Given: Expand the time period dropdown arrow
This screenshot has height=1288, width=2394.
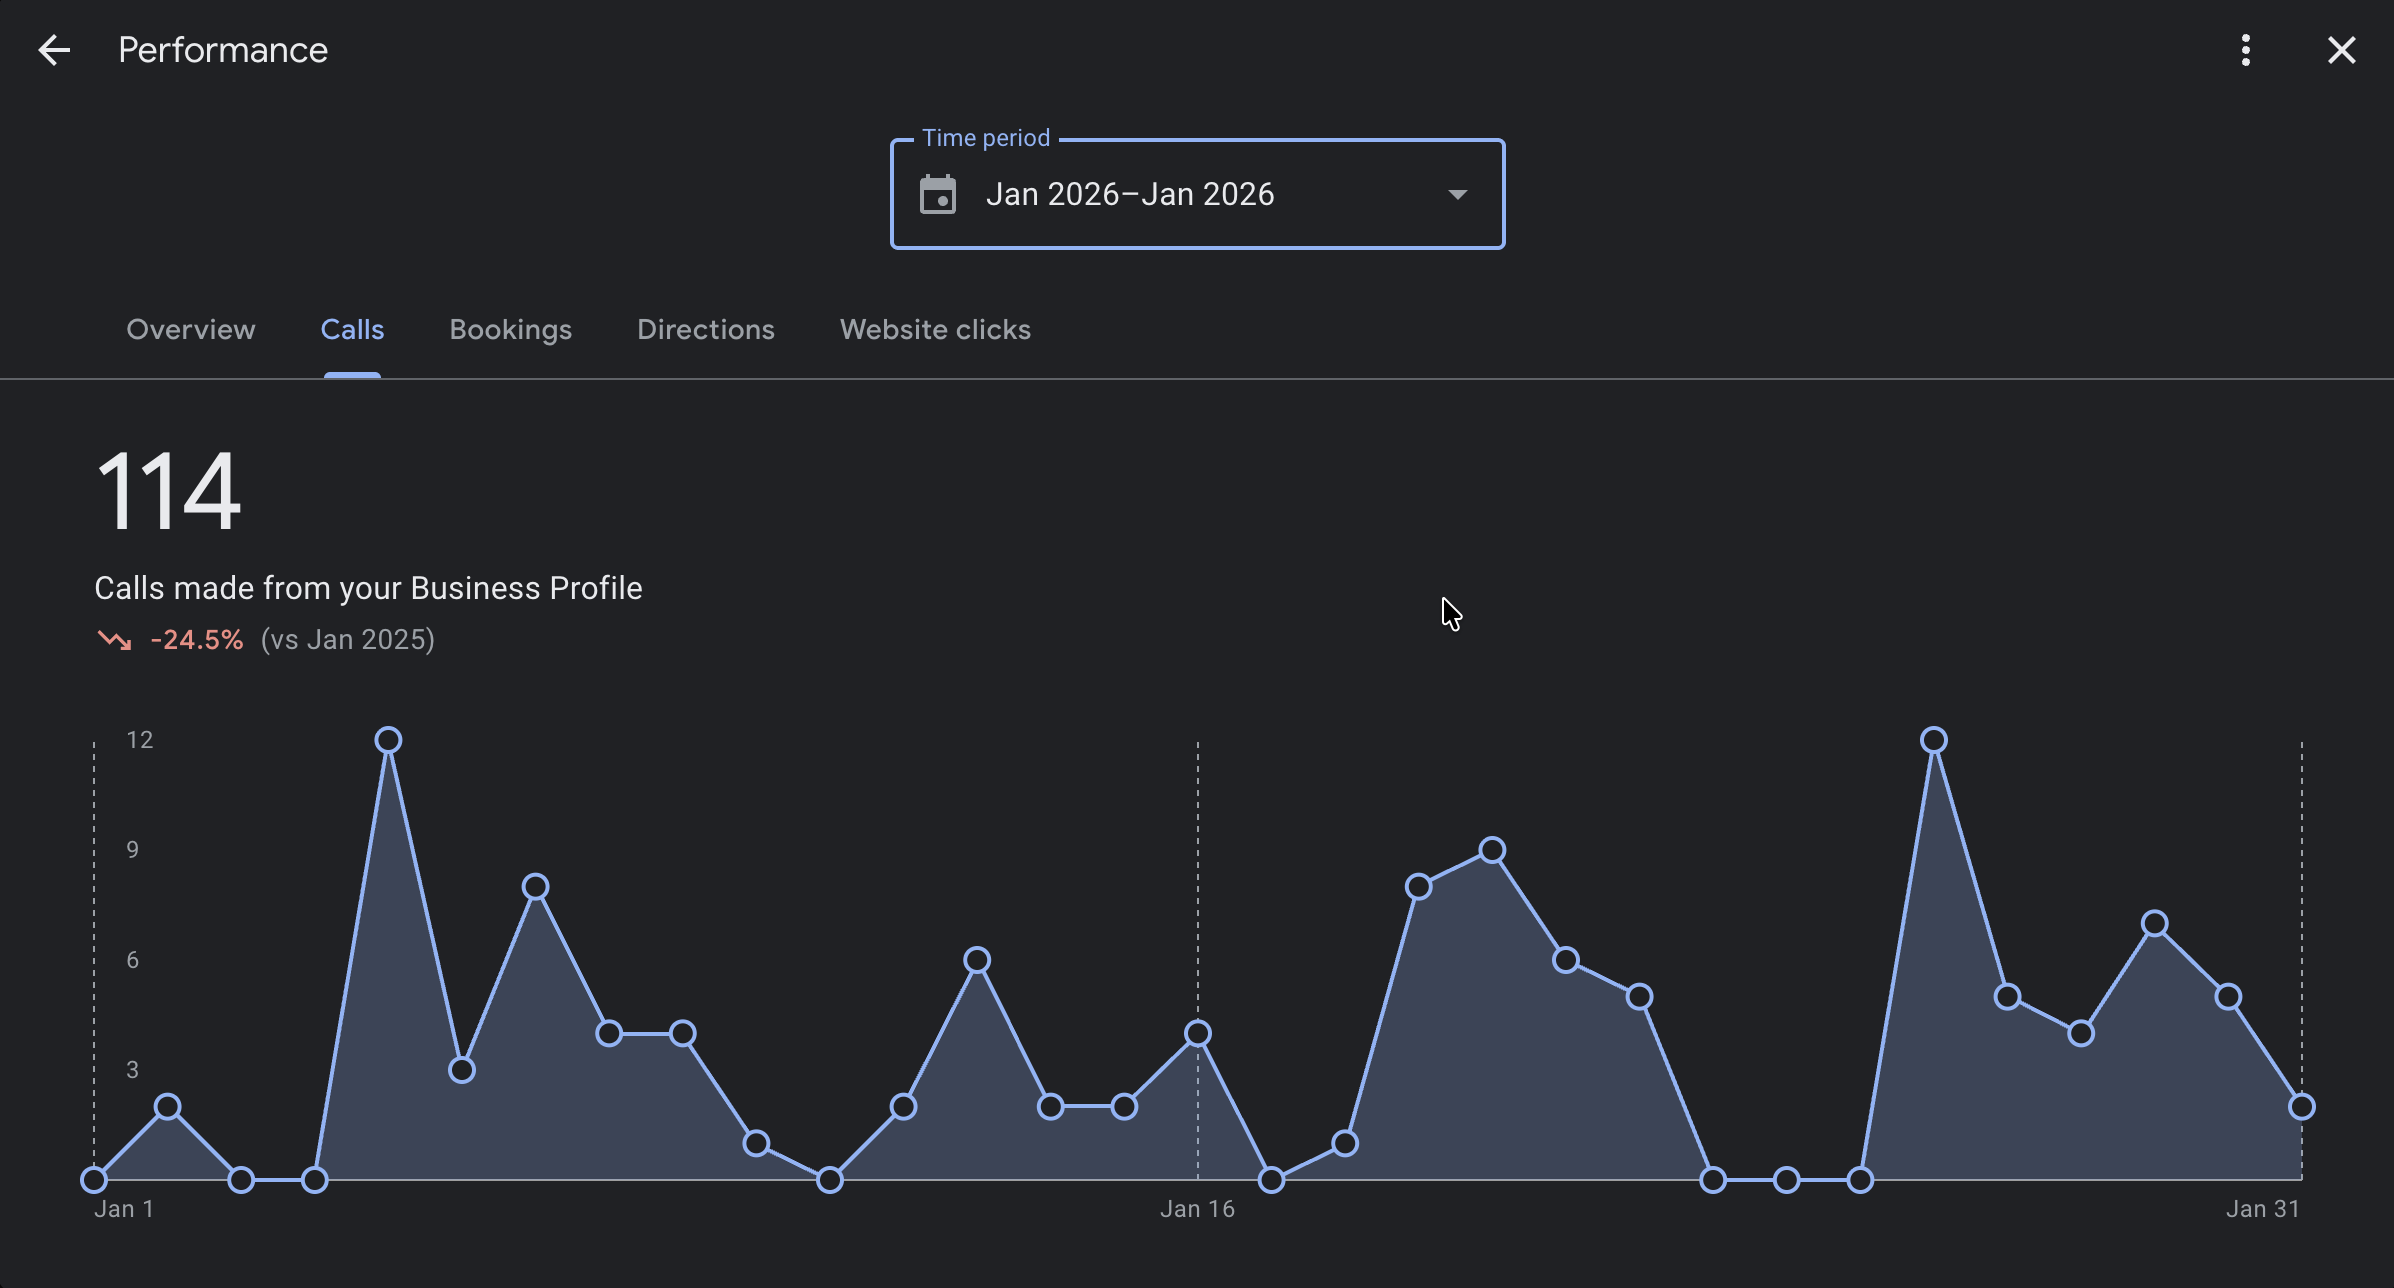Looking at the screenshot, I should pyautogui.click(x=1457, y=193).
